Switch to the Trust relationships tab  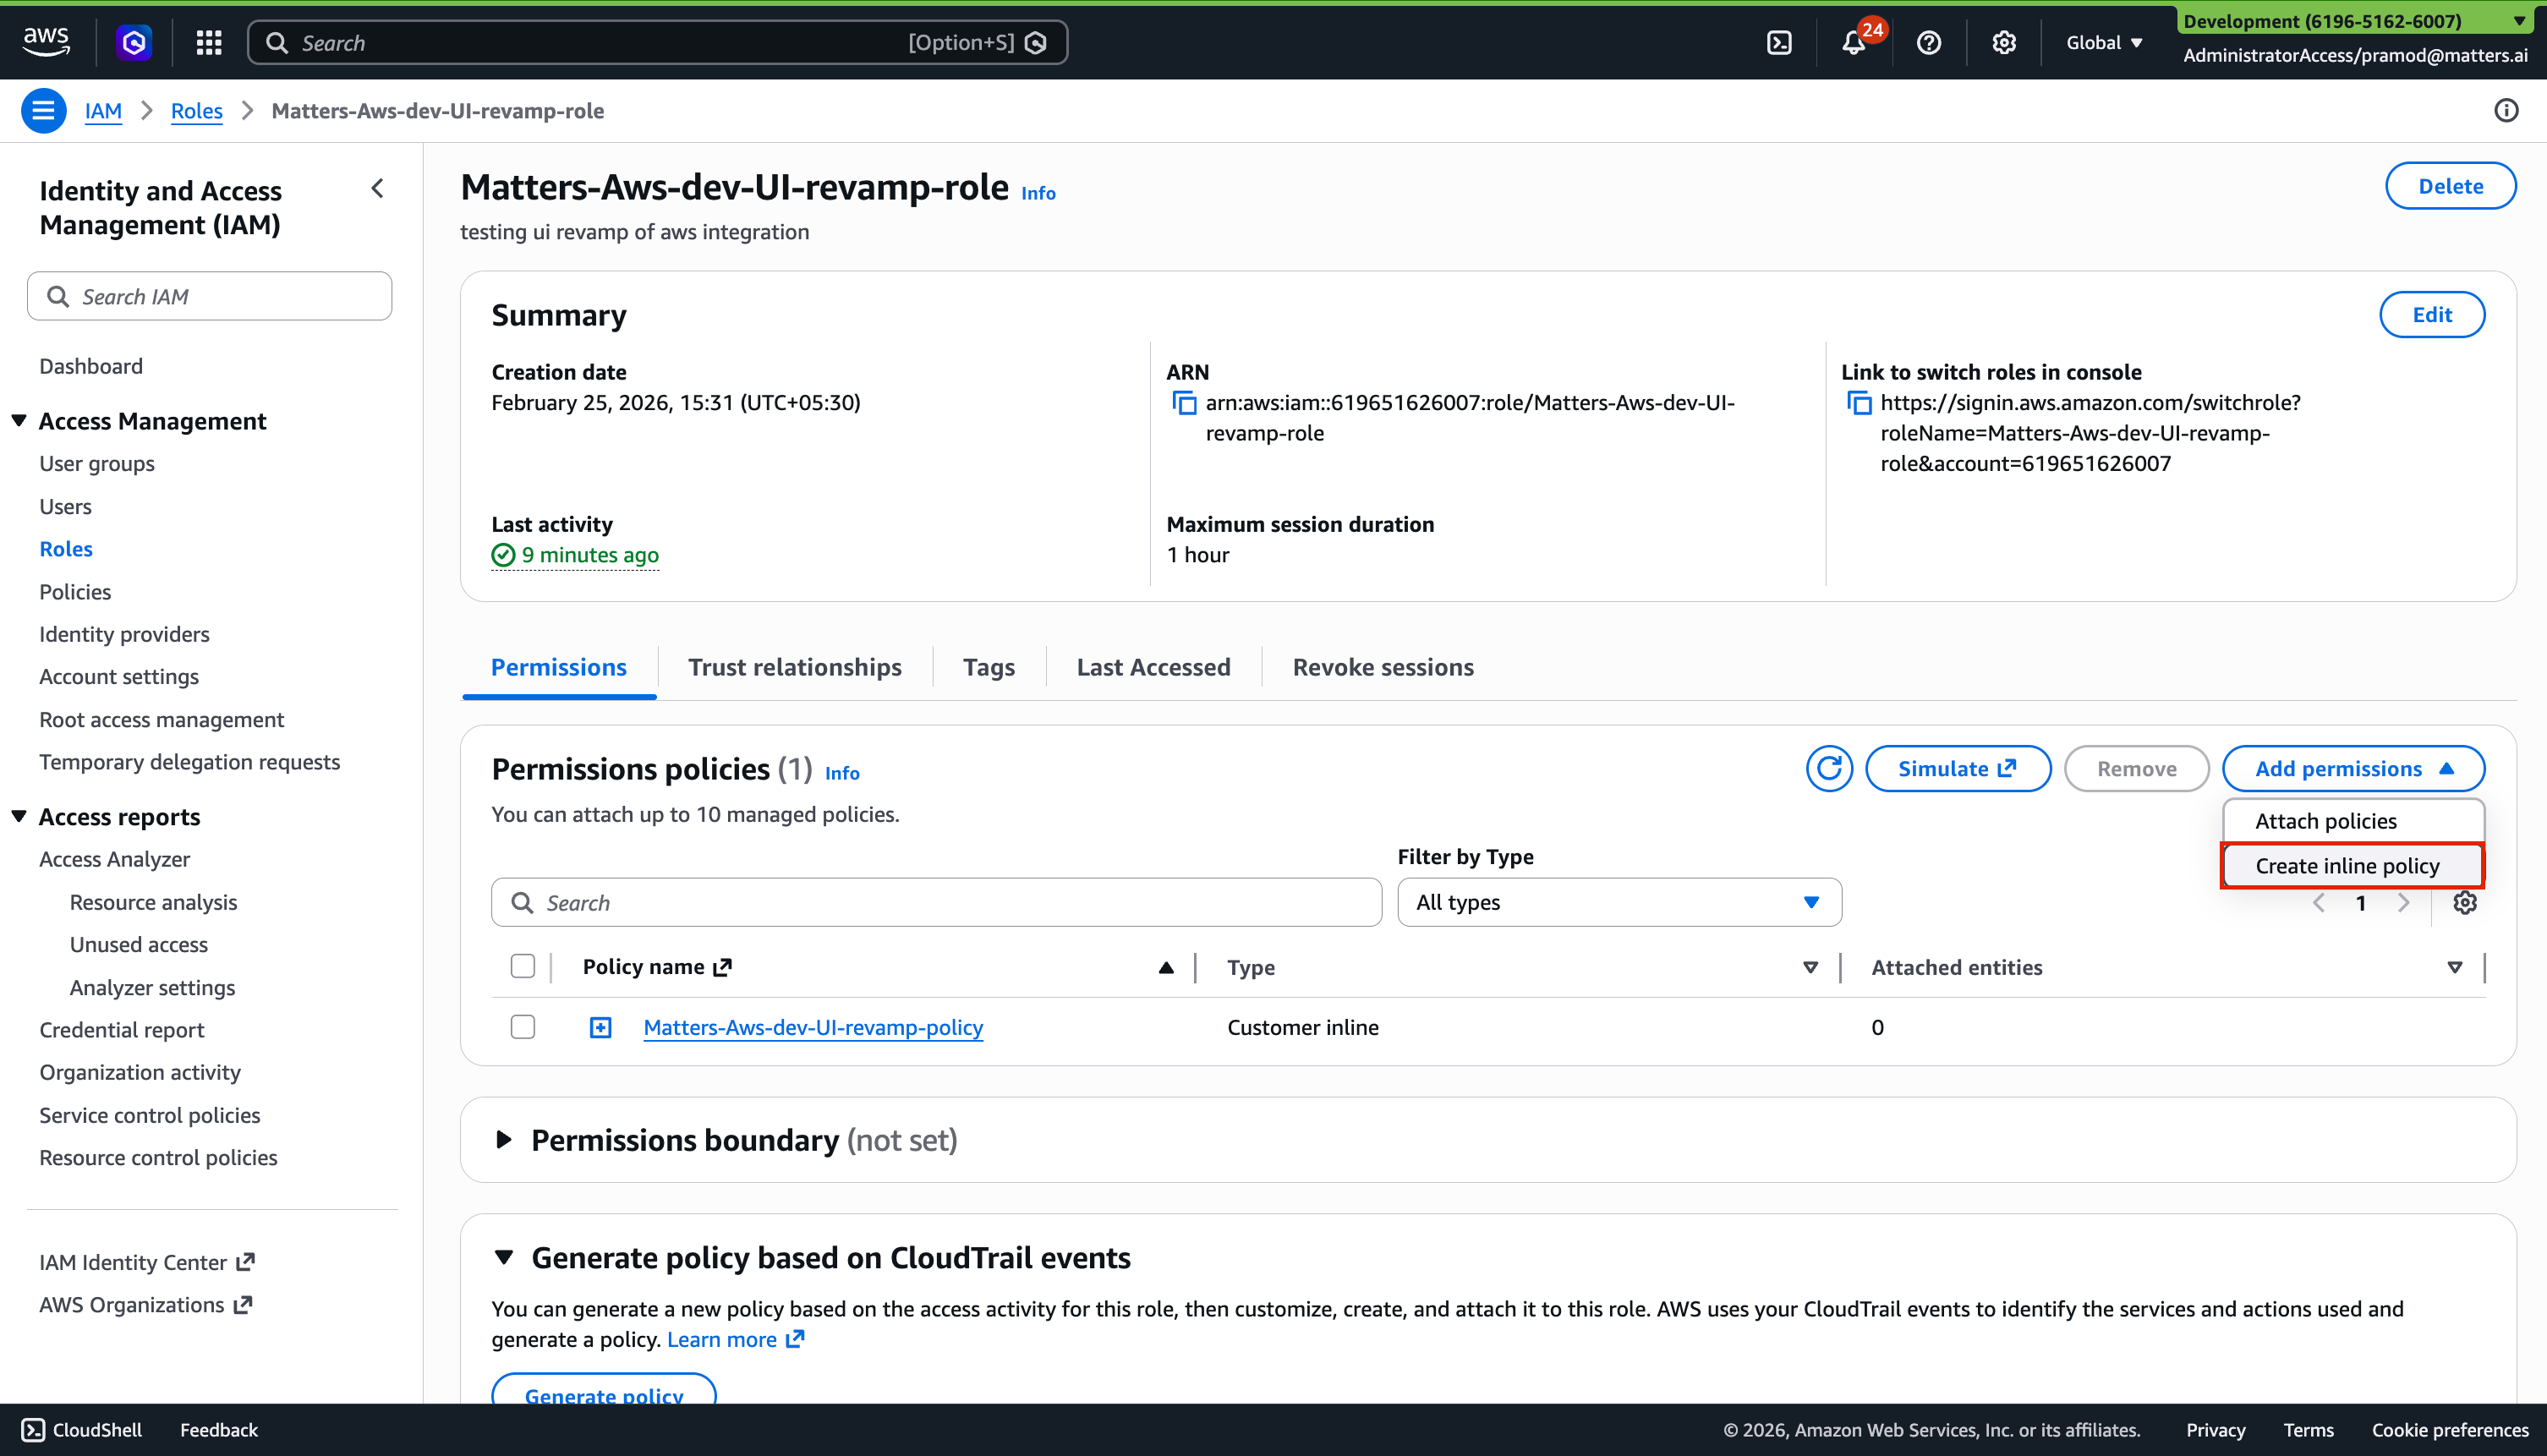[x=794, y=667]
